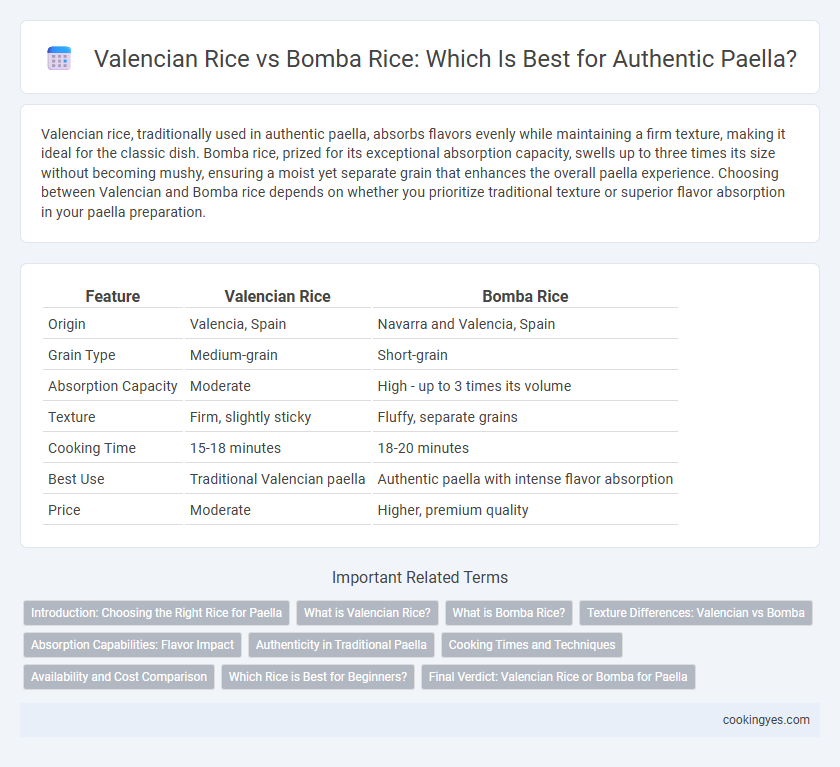Select the '18-20 minutes' cell

tap(423, 448)
